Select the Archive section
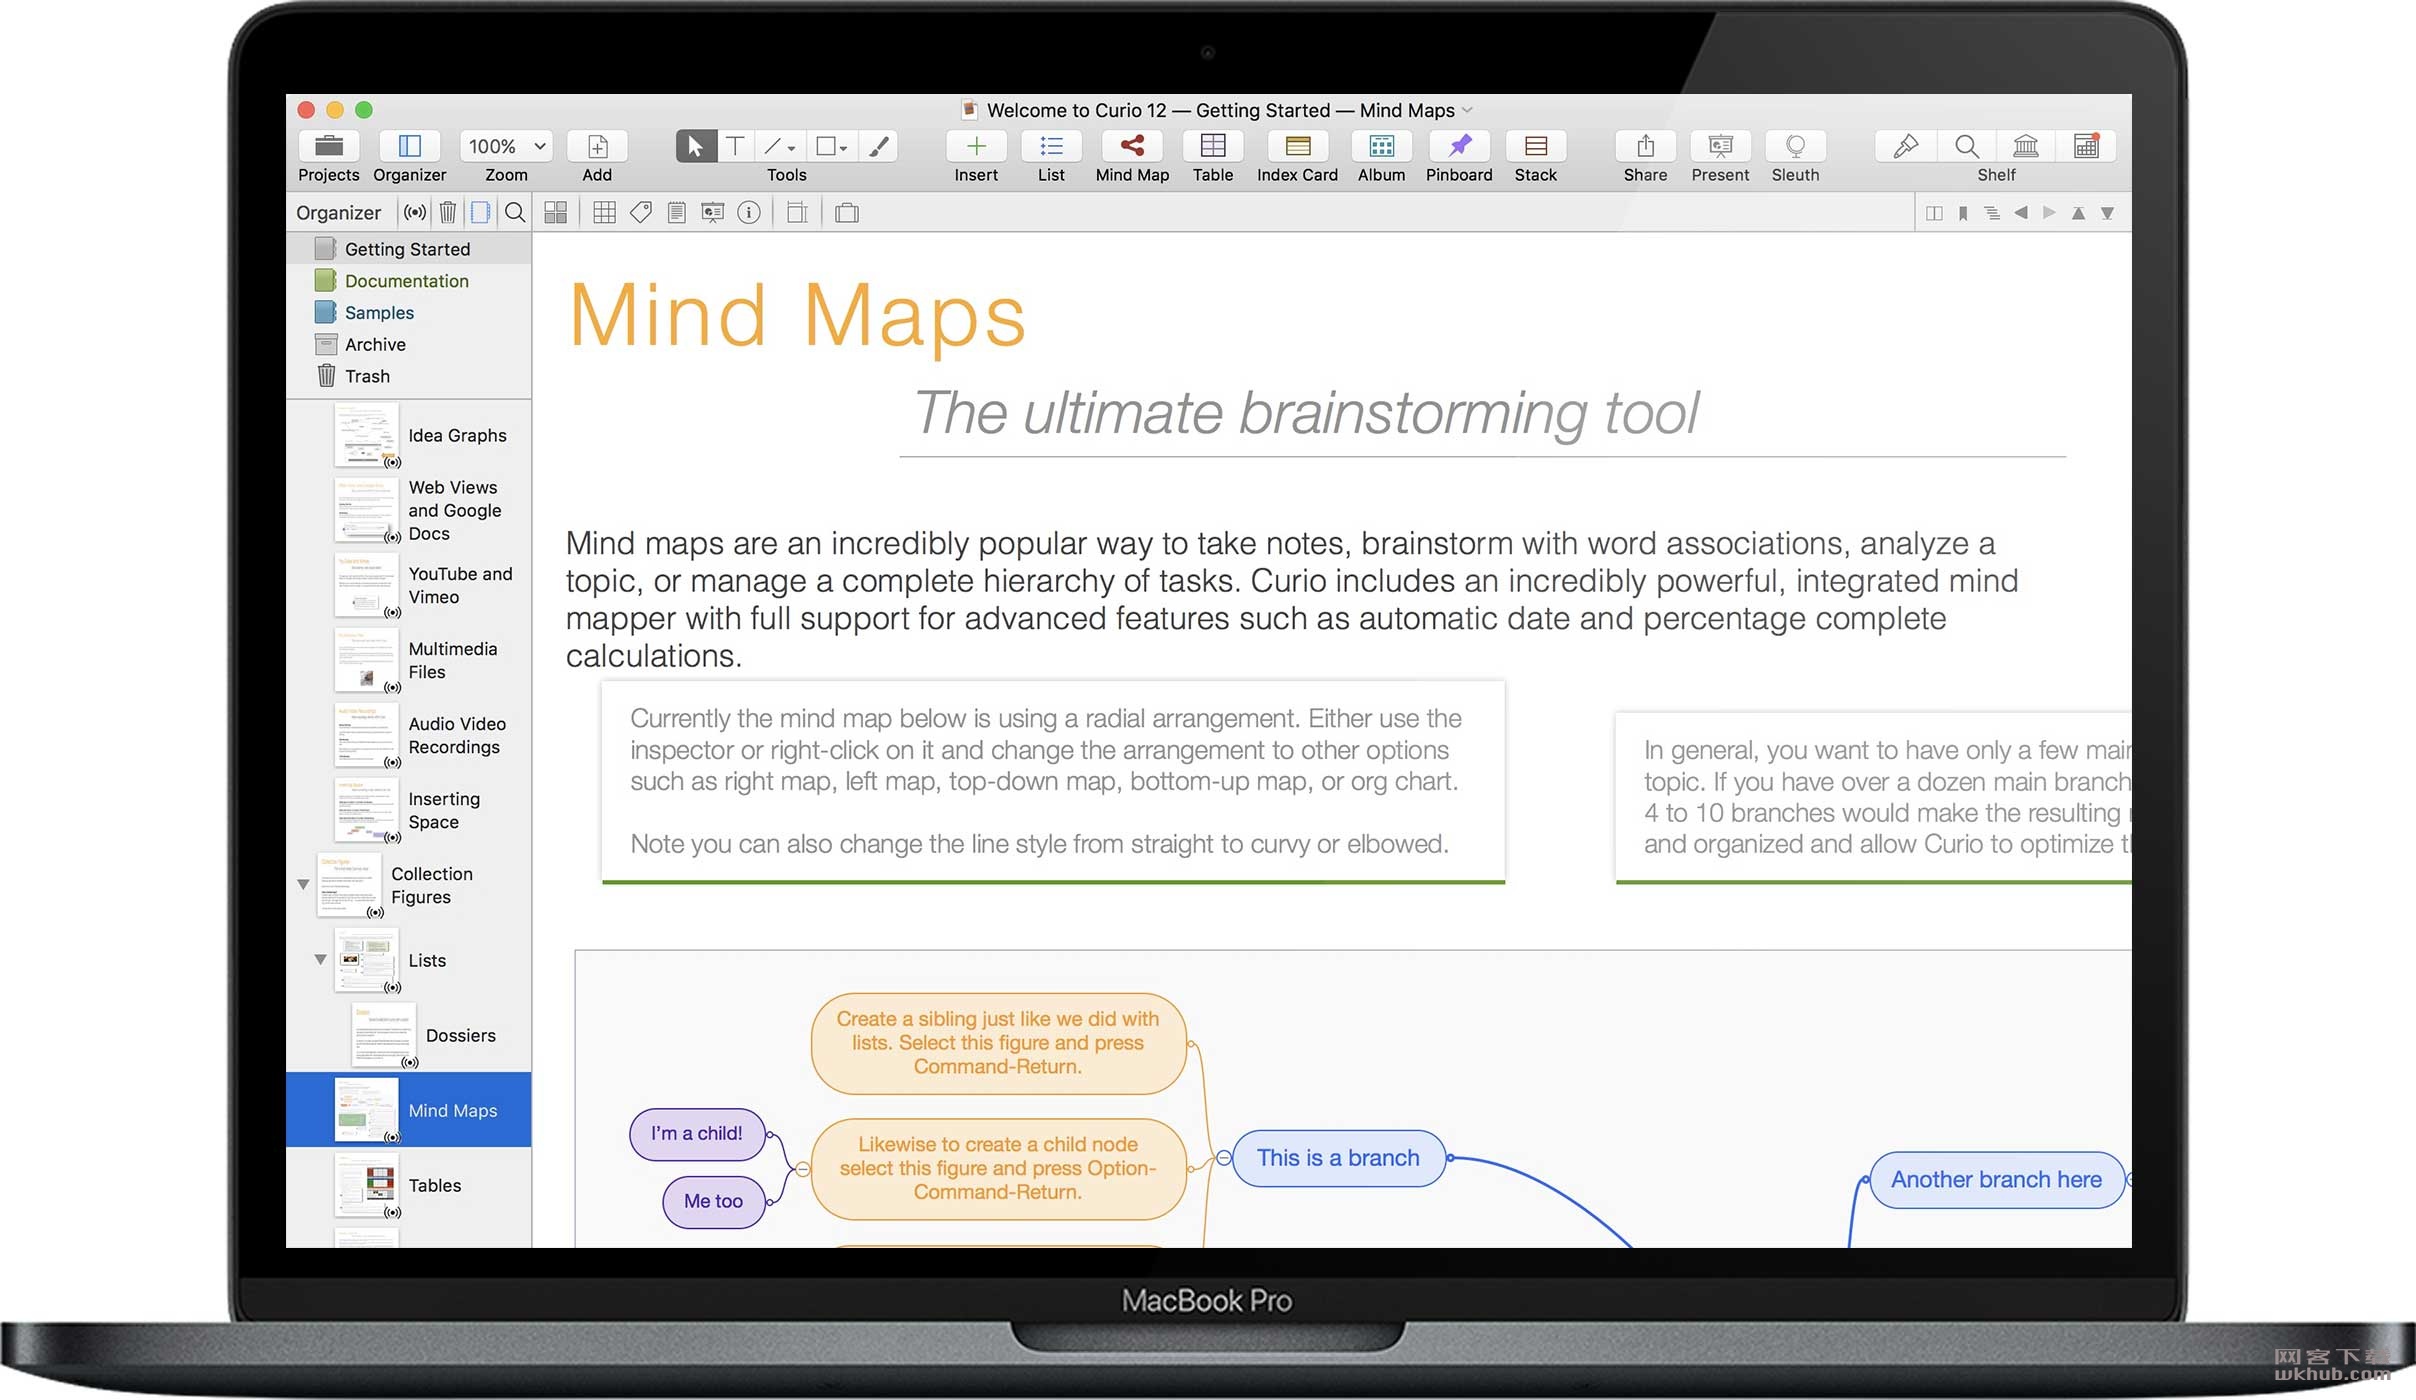Viewport: 2416px width, 1400px height. coord(408,344)
